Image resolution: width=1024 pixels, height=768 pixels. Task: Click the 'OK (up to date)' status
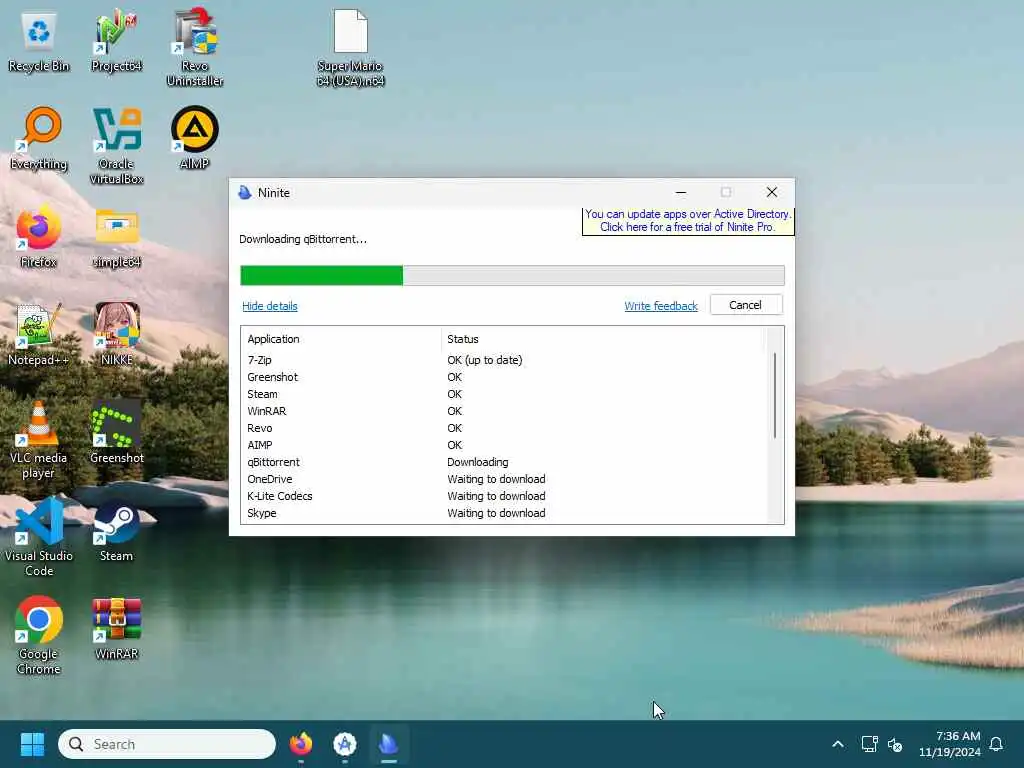[485, 360]
